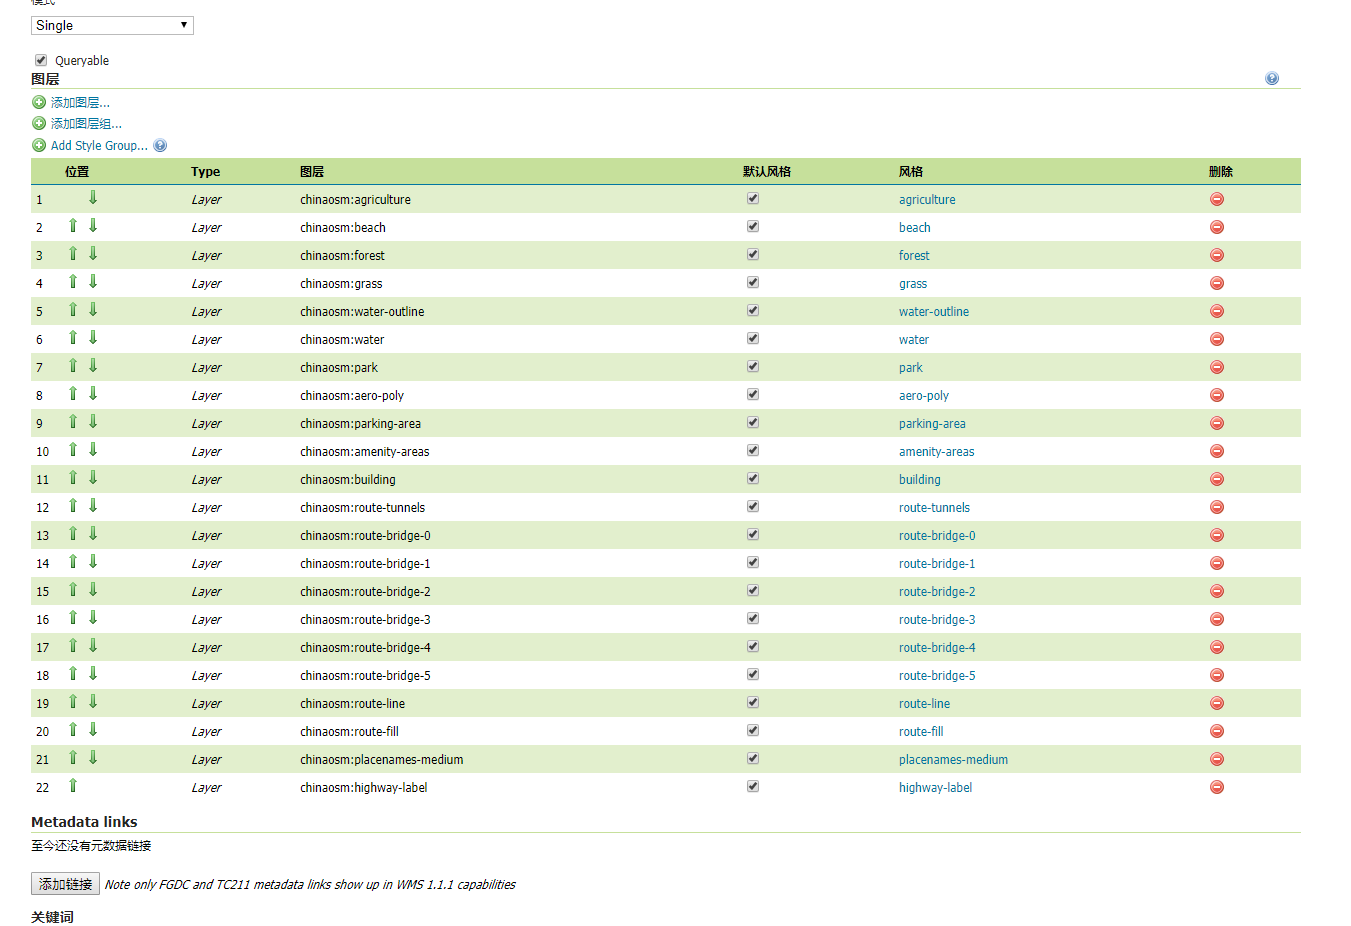The width and height of the screenshot is (1351, 926).
Task: Move chinaosm:placenames-medium layer down
Action: (x=93, y=758)
